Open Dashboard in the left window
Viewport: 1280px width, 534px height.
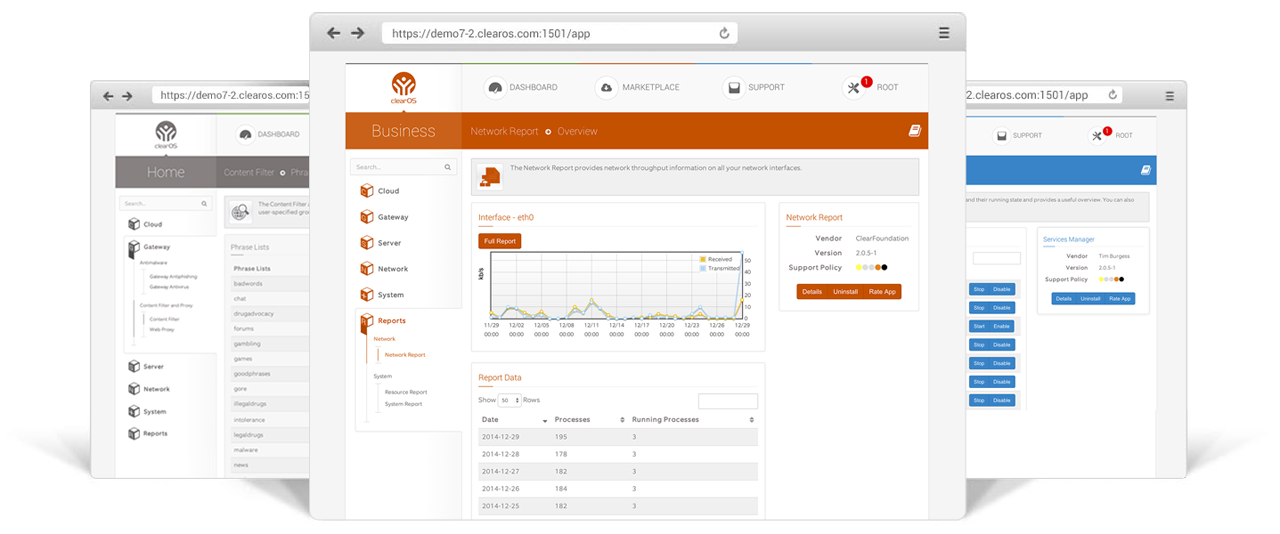pyautogui.click(x=268, y=134)
